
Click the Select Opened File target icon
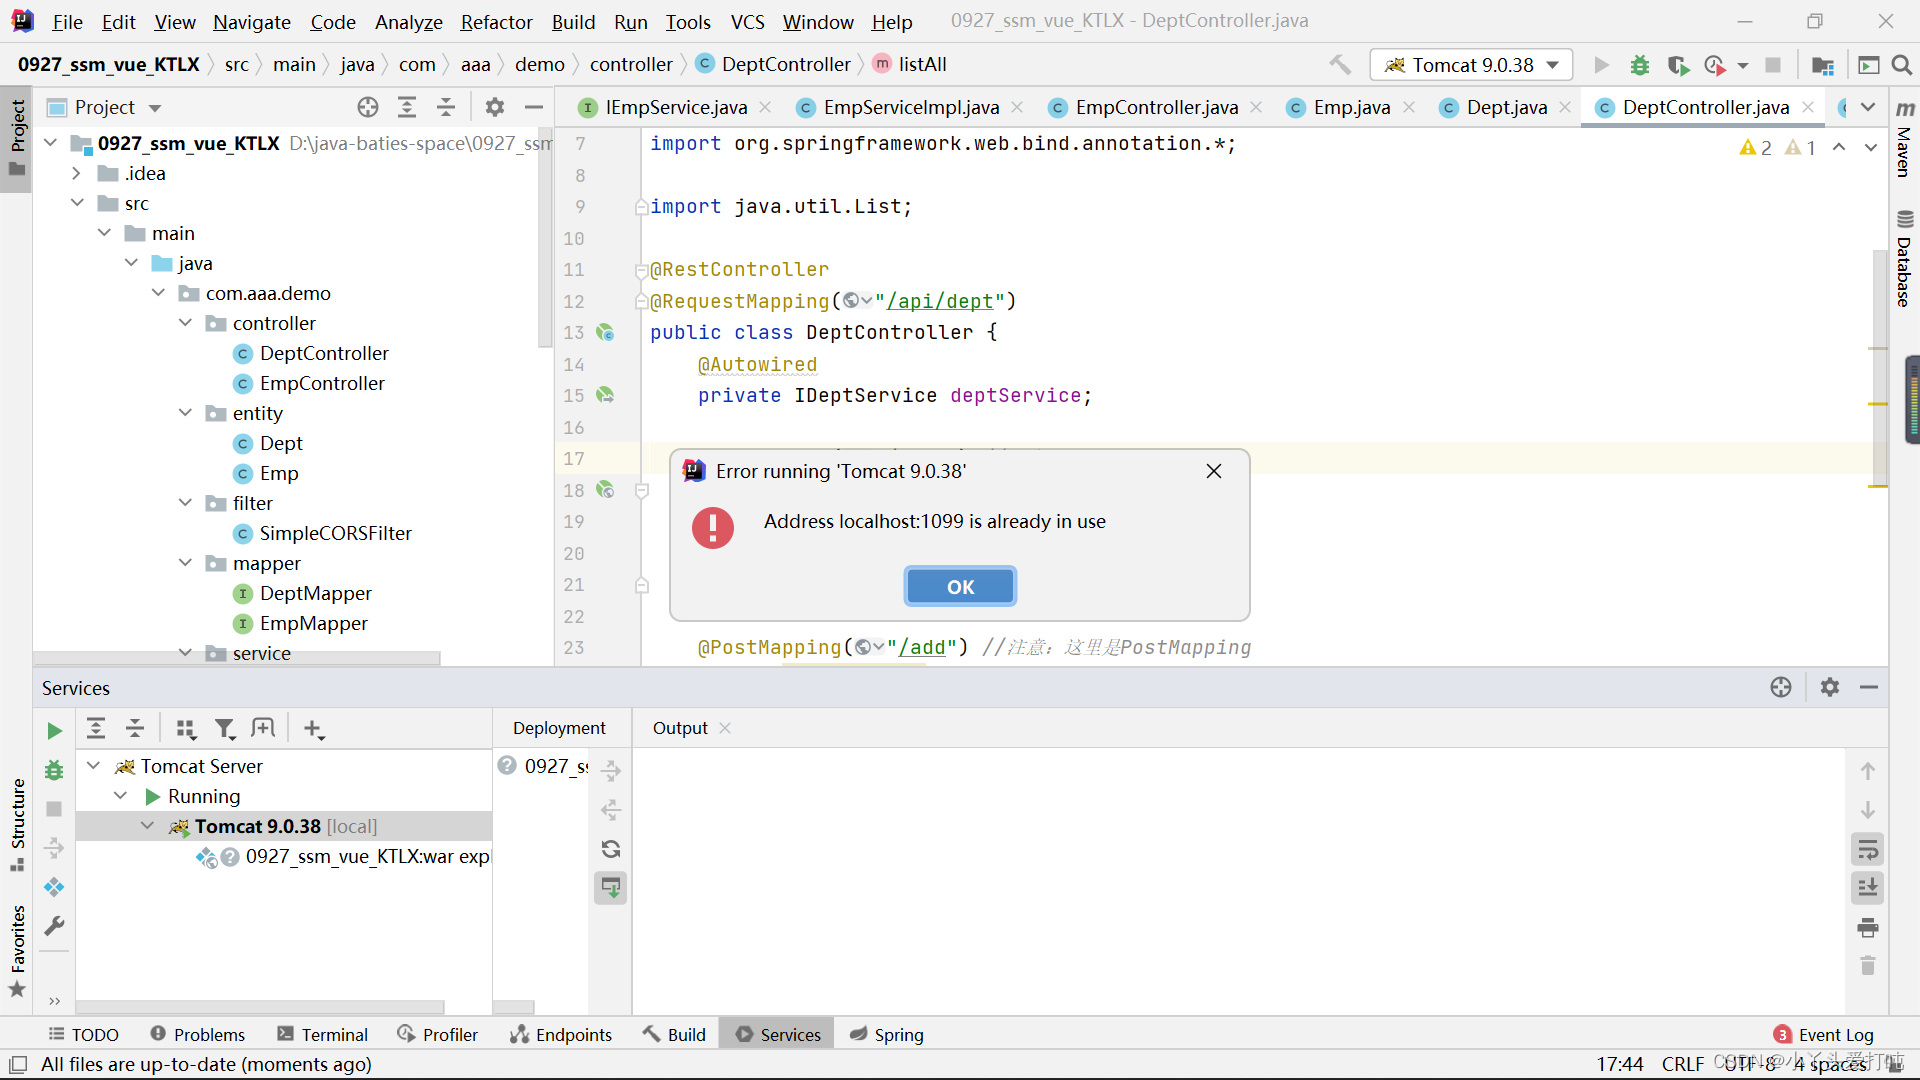pos(368,107)
